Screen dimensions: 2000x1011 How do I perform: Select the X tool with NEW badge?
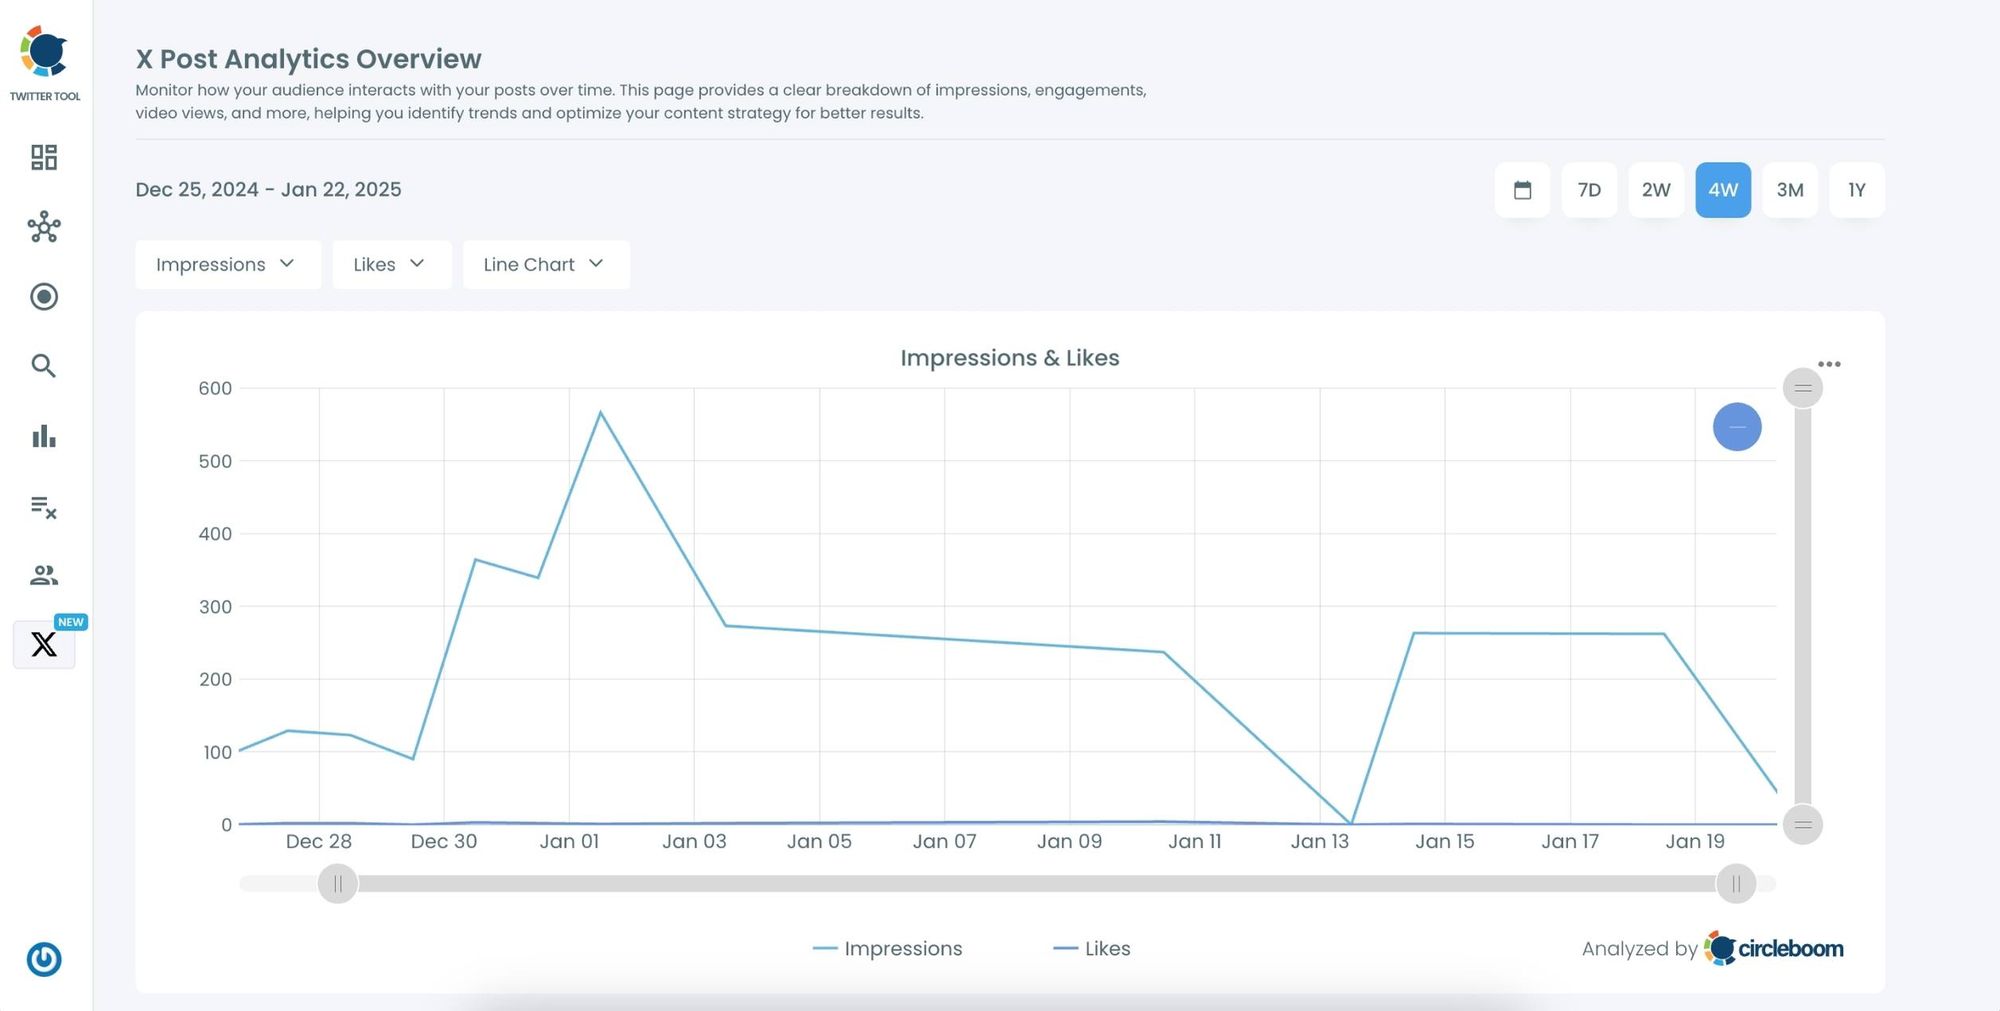pos(44,644)
